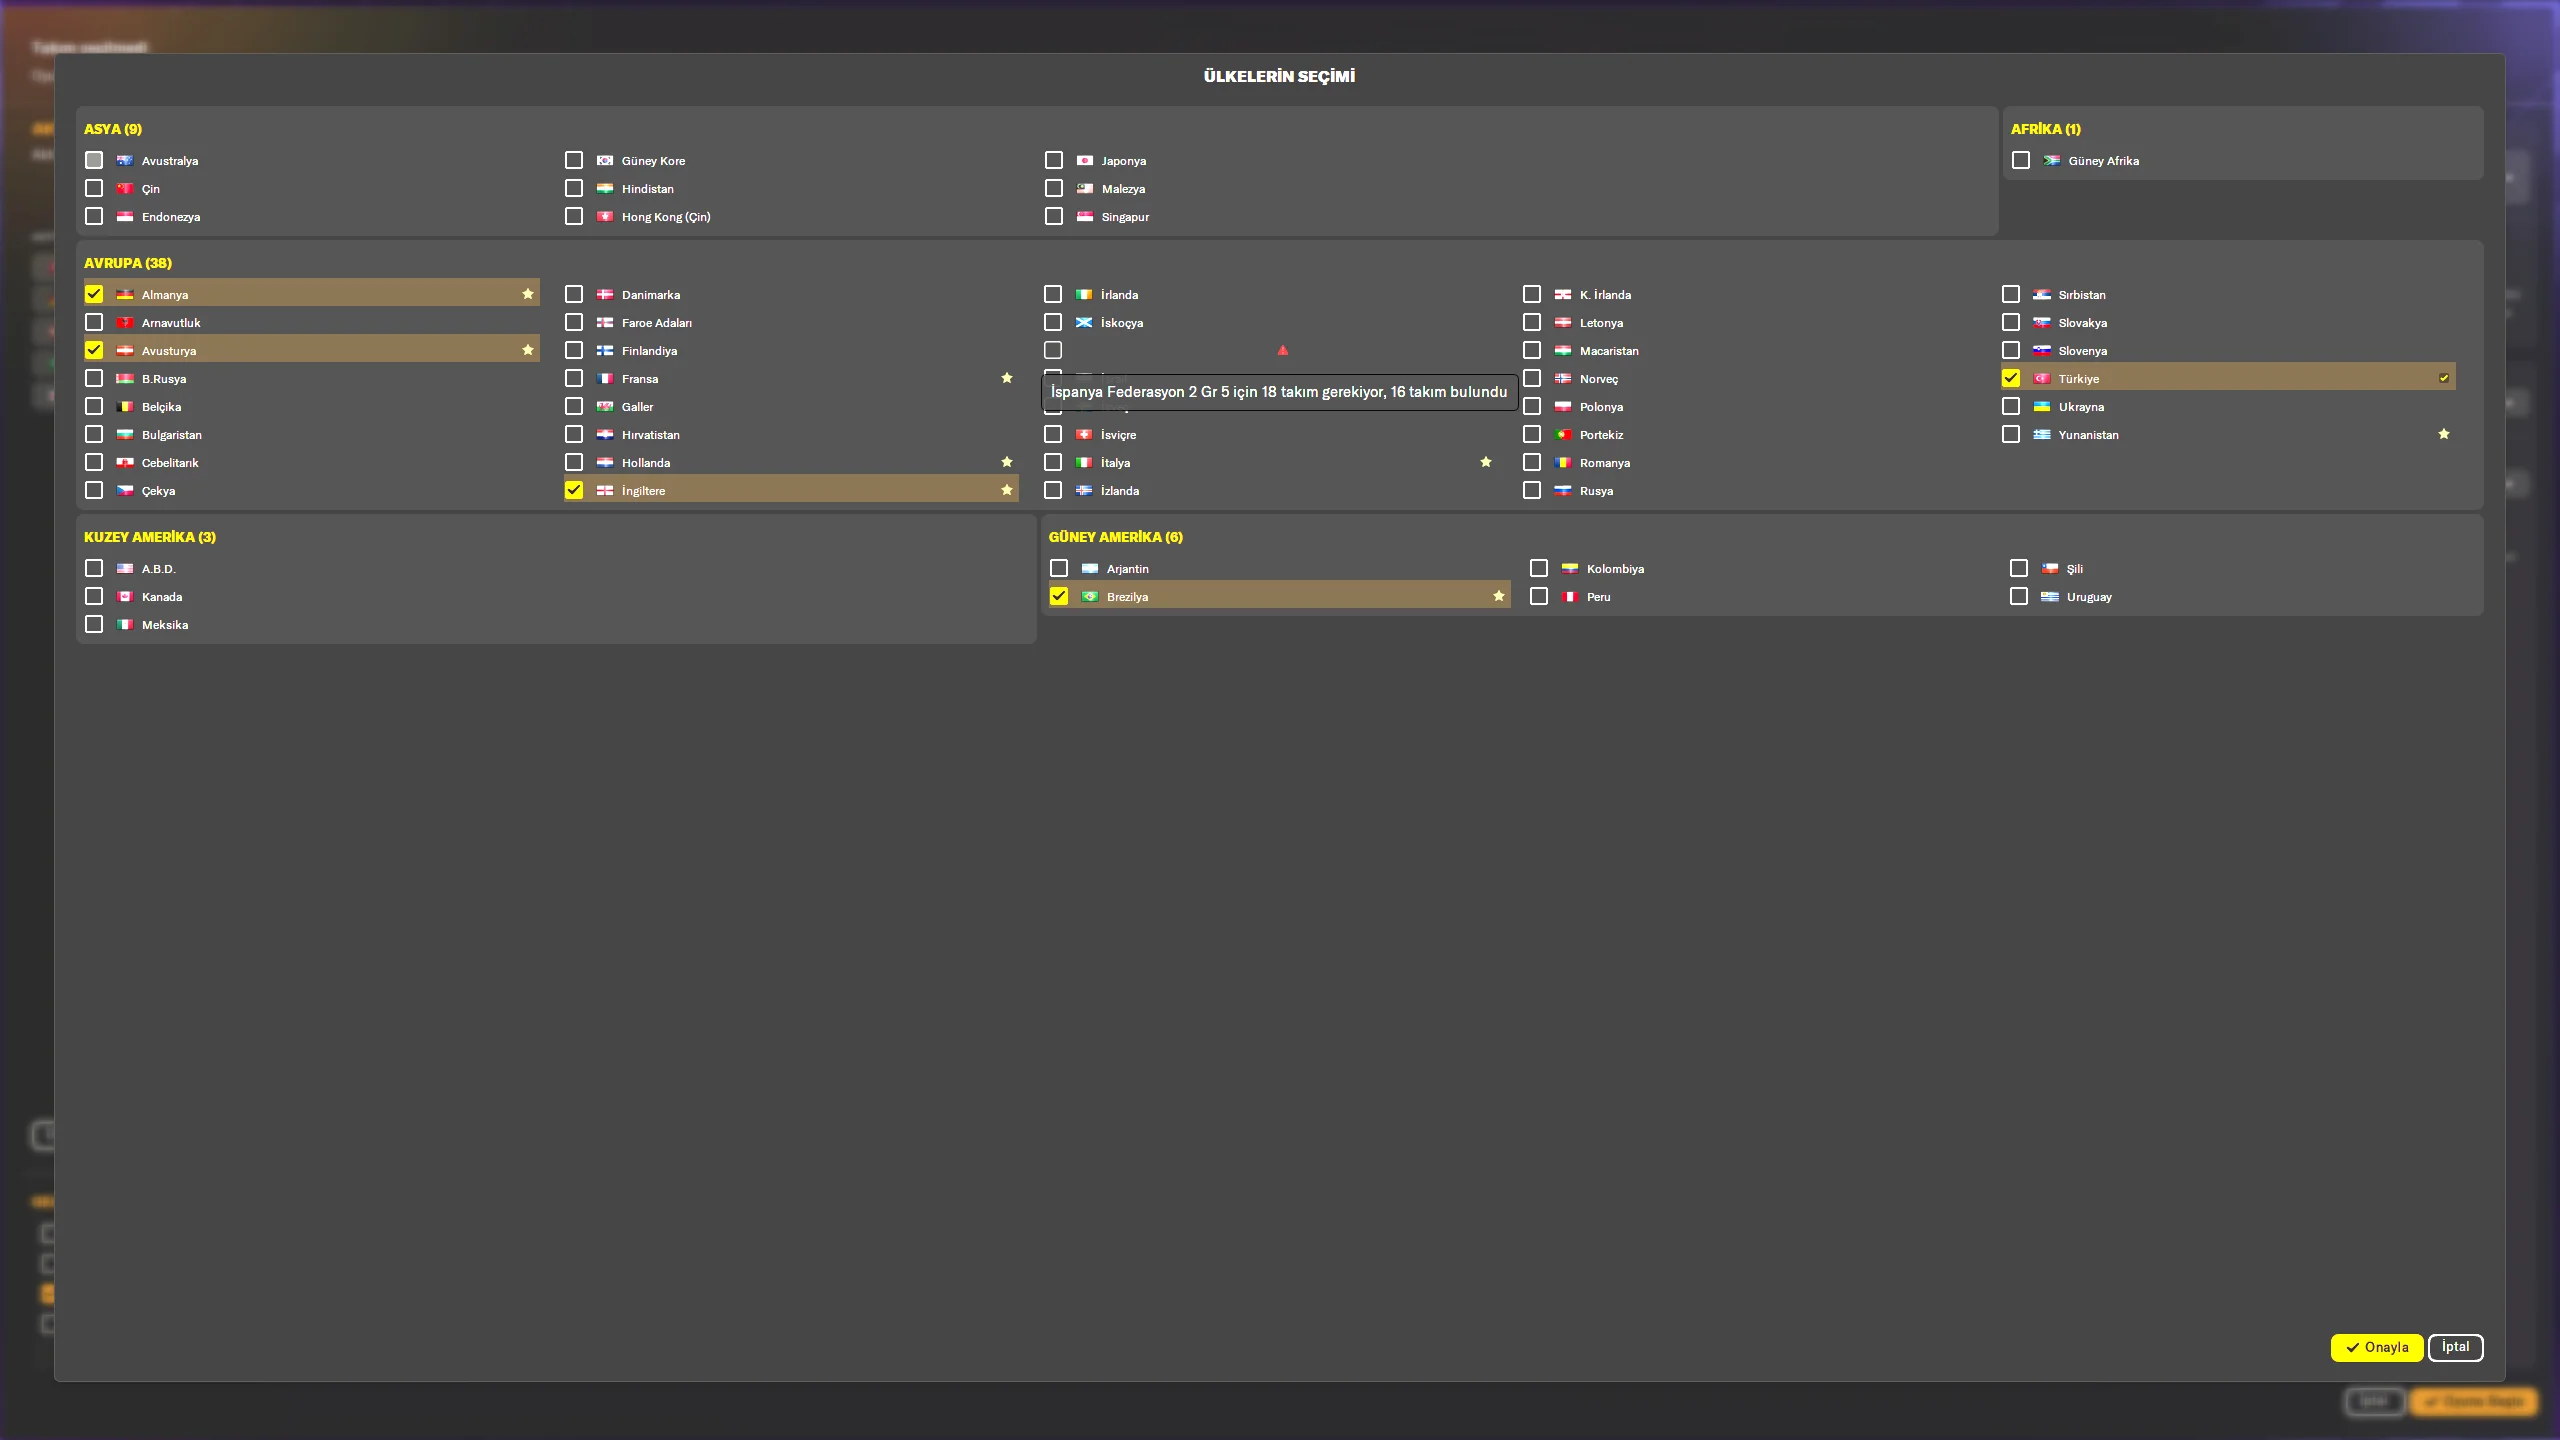Click the star icon next to İtalya
2560x1440 pixels.
1486,462
